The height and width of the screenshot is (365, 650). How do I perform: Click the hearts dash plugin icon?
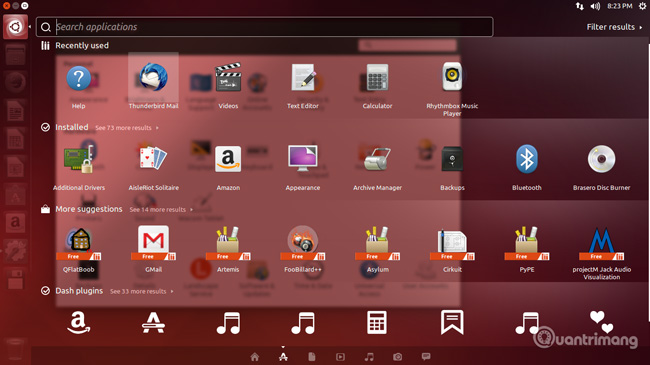click(601, 322)
